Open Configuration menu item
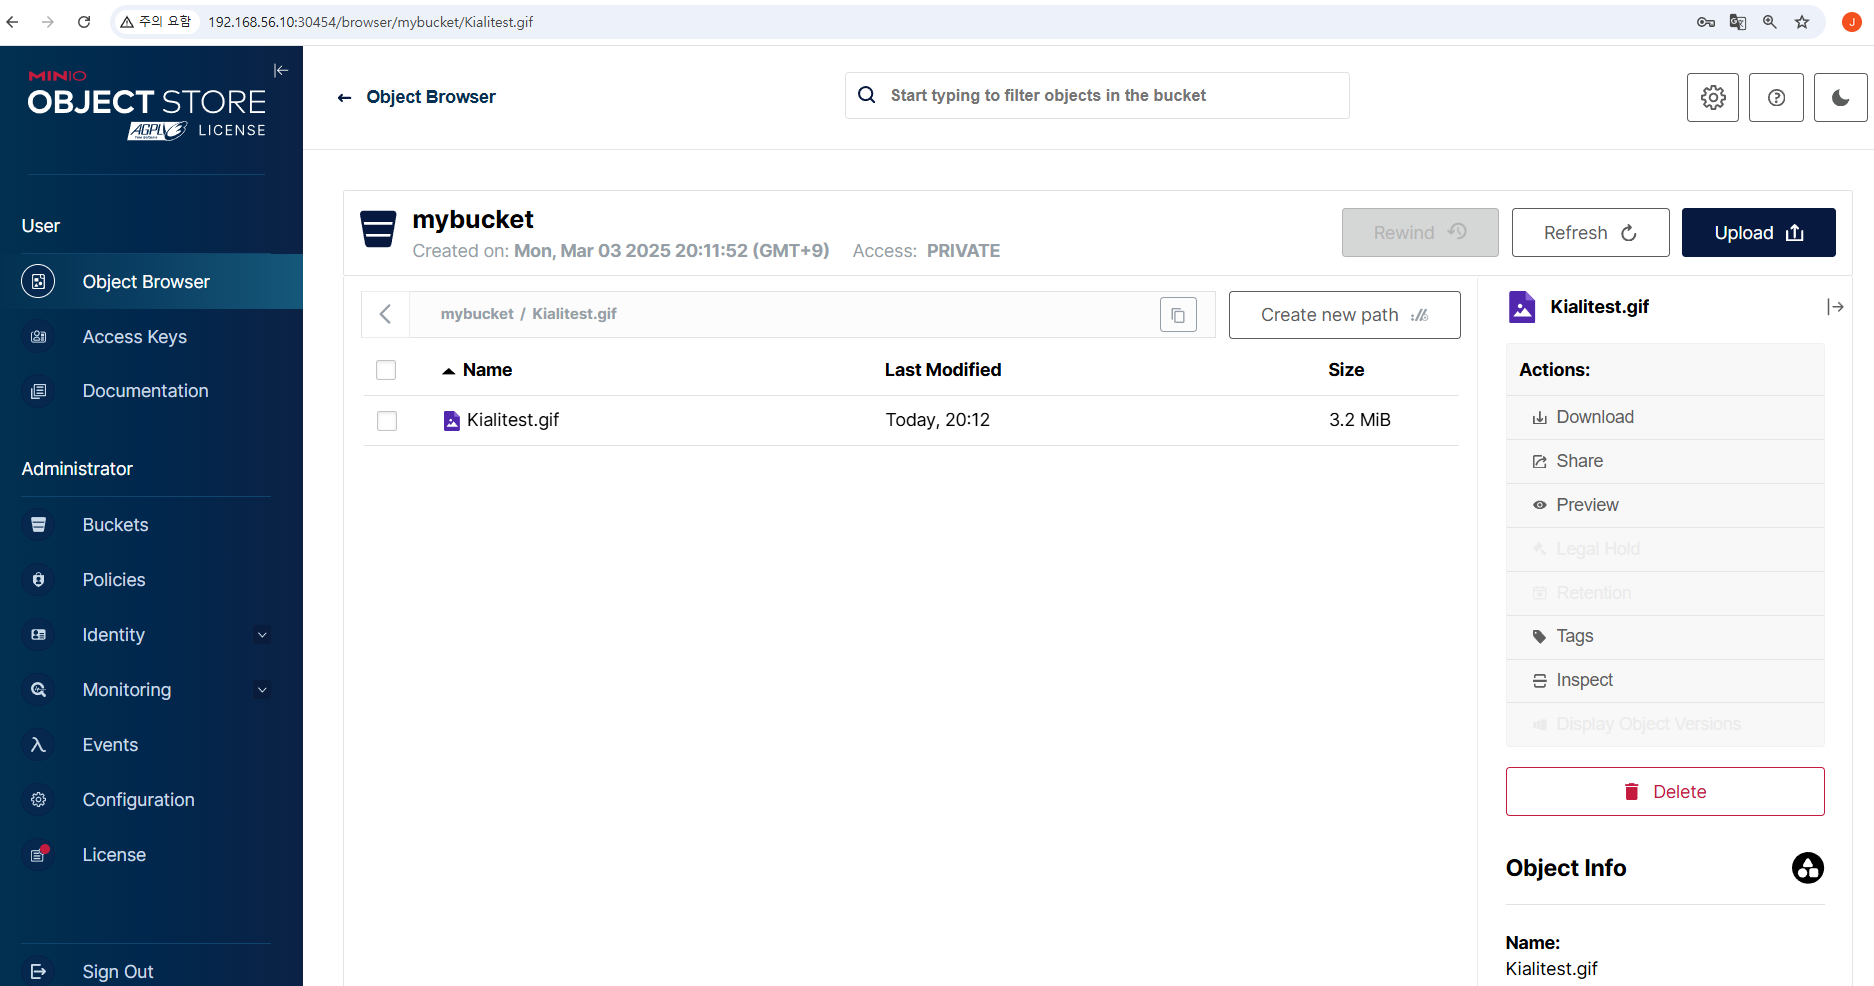Image resolution: width=1874 pixels, height=986 pixels. [151, 800]
